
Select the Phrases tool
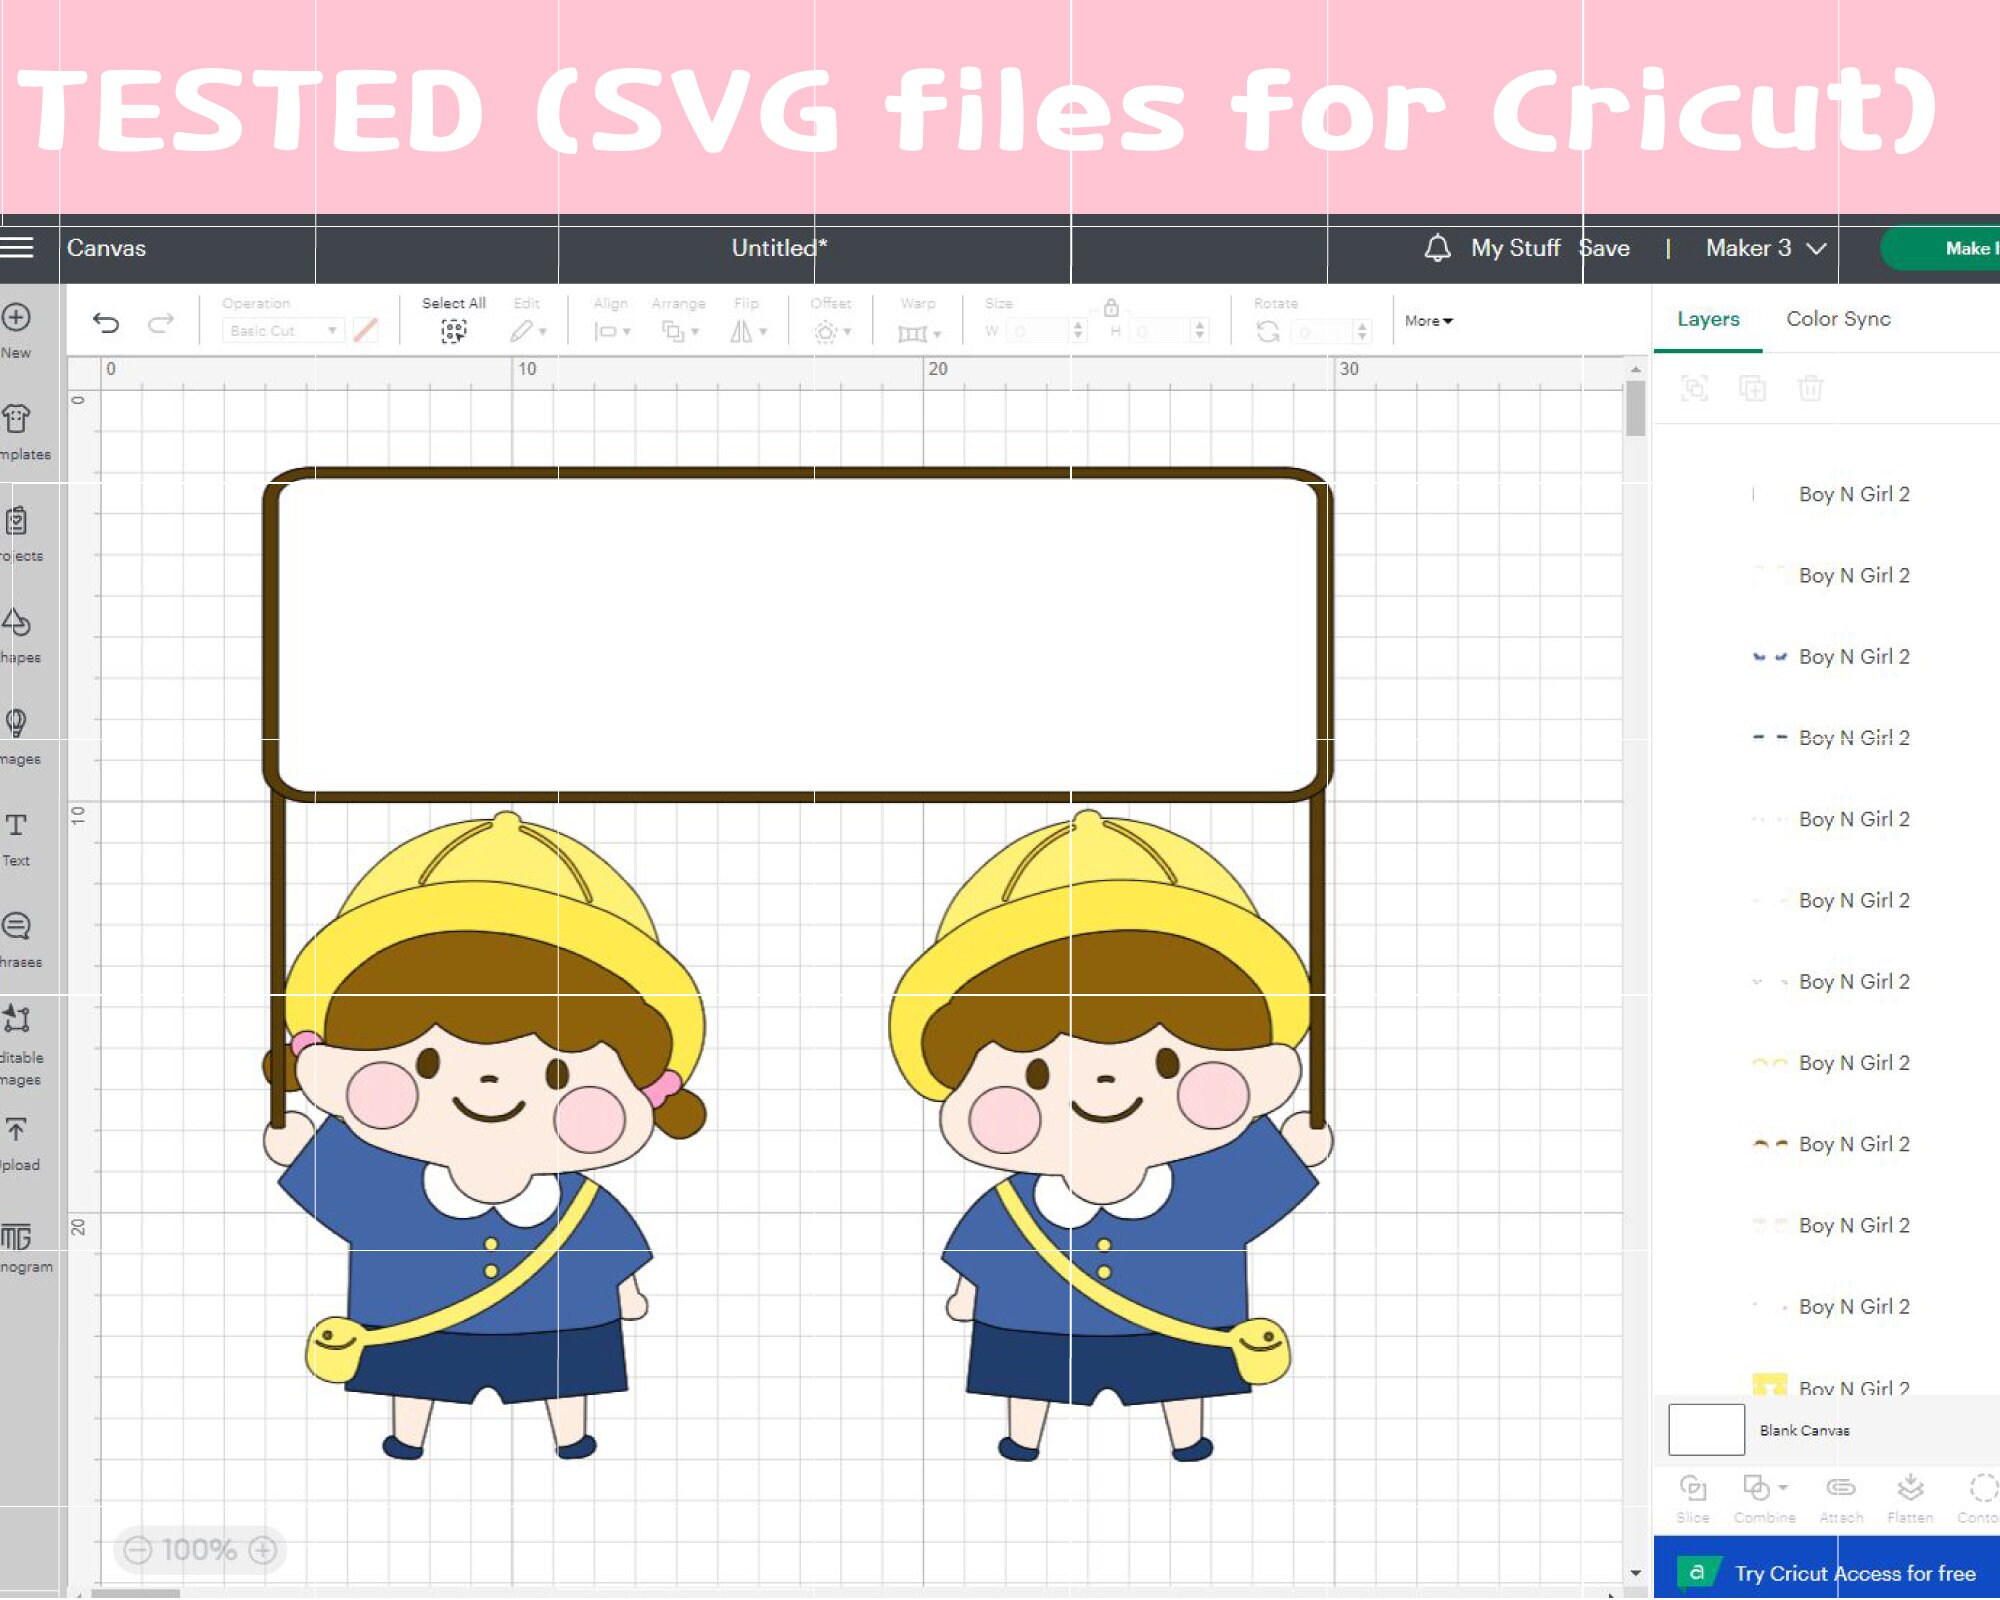click(15, 925)
